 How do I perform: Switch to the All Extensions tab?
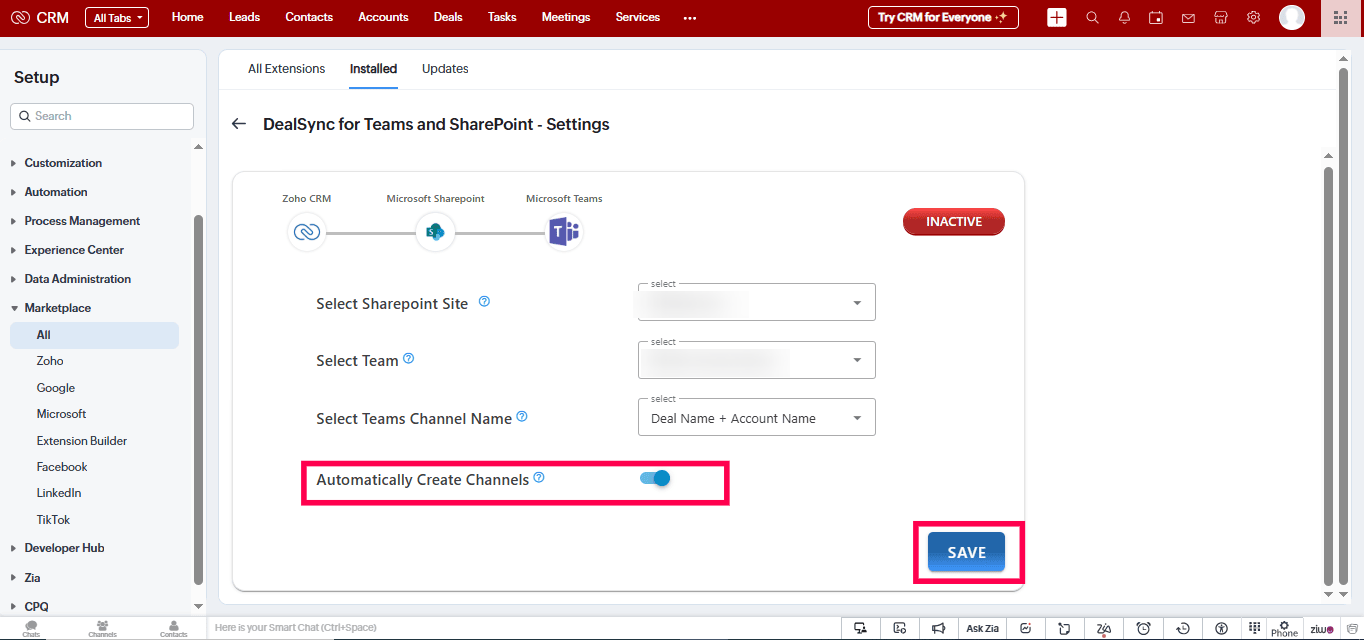click(x=287, y=69)
